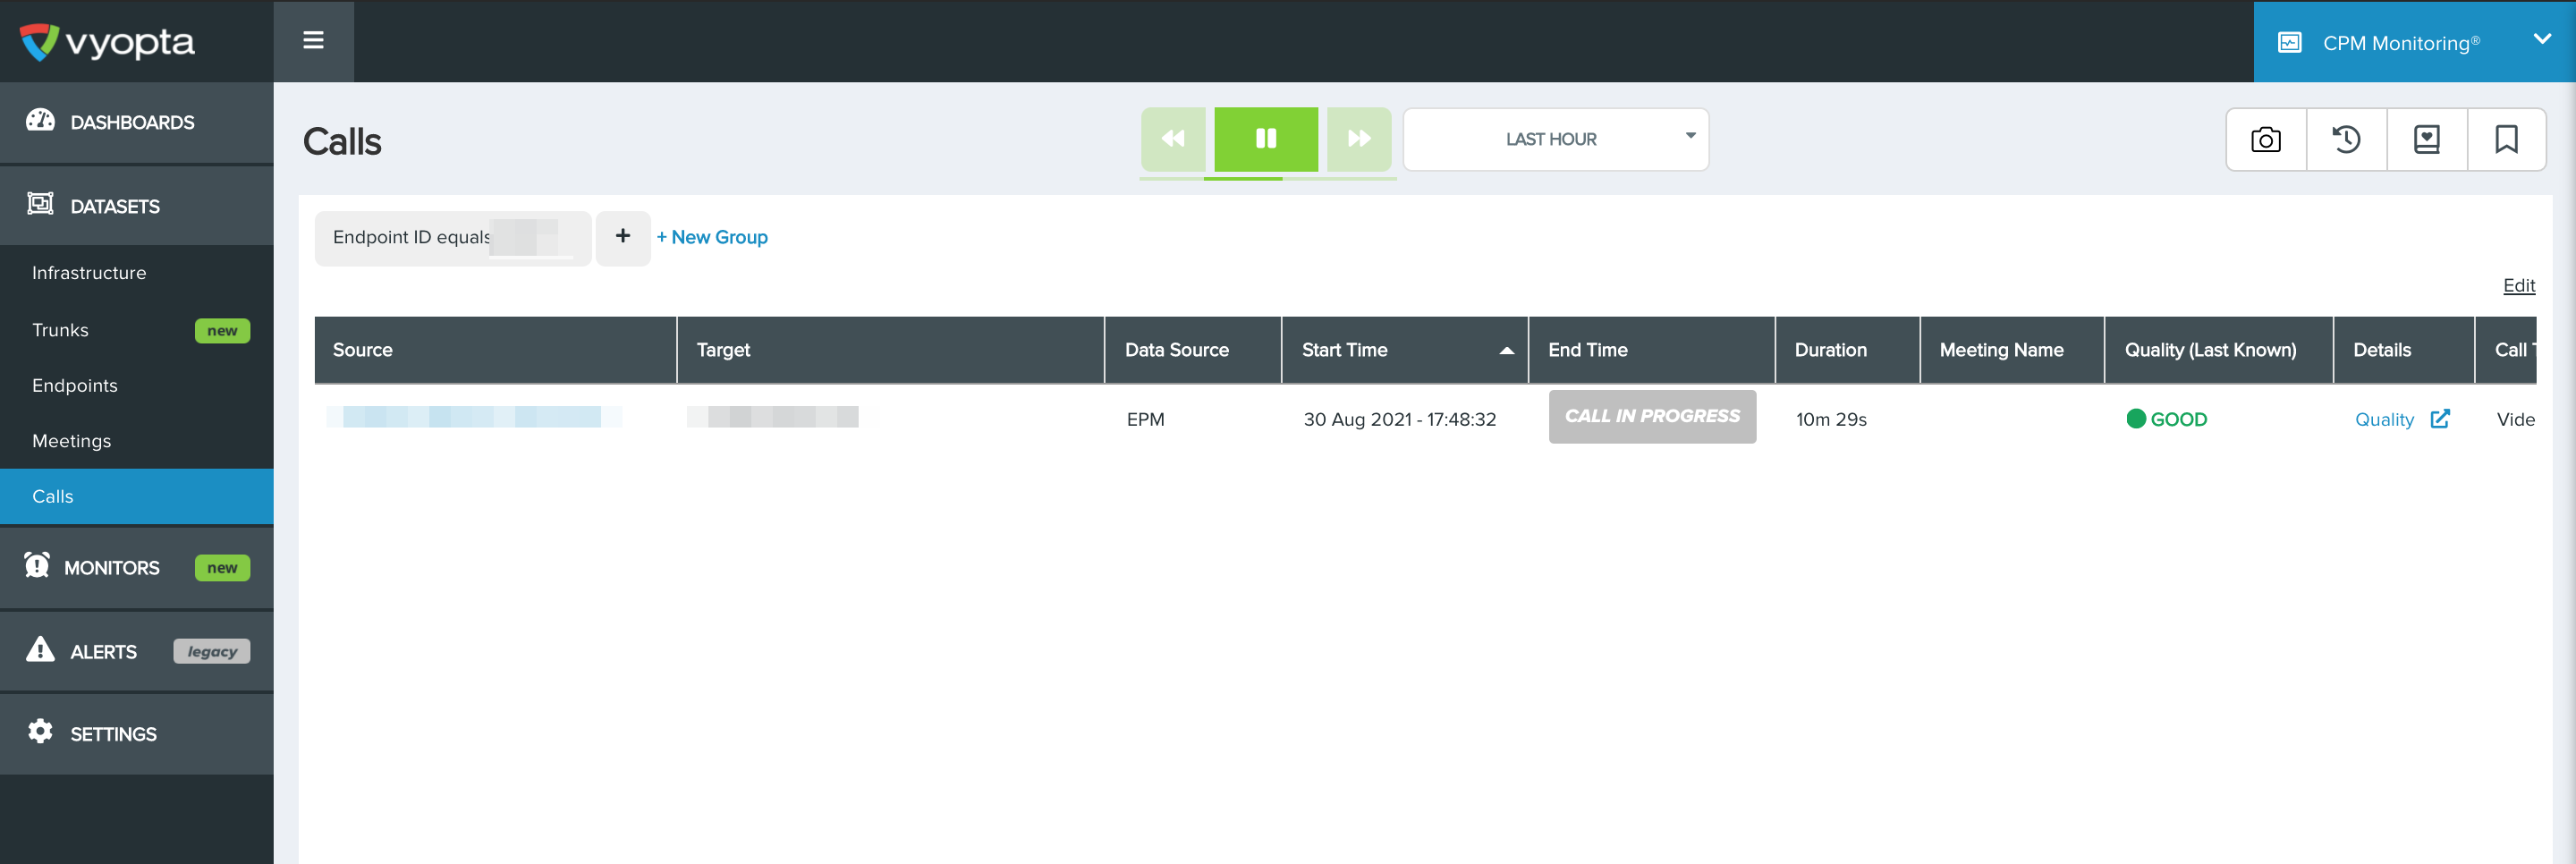The width and height of the screenshot is (2576, 864).
Task: Sort by the Meeting Name column
Action: [2012, 350]
